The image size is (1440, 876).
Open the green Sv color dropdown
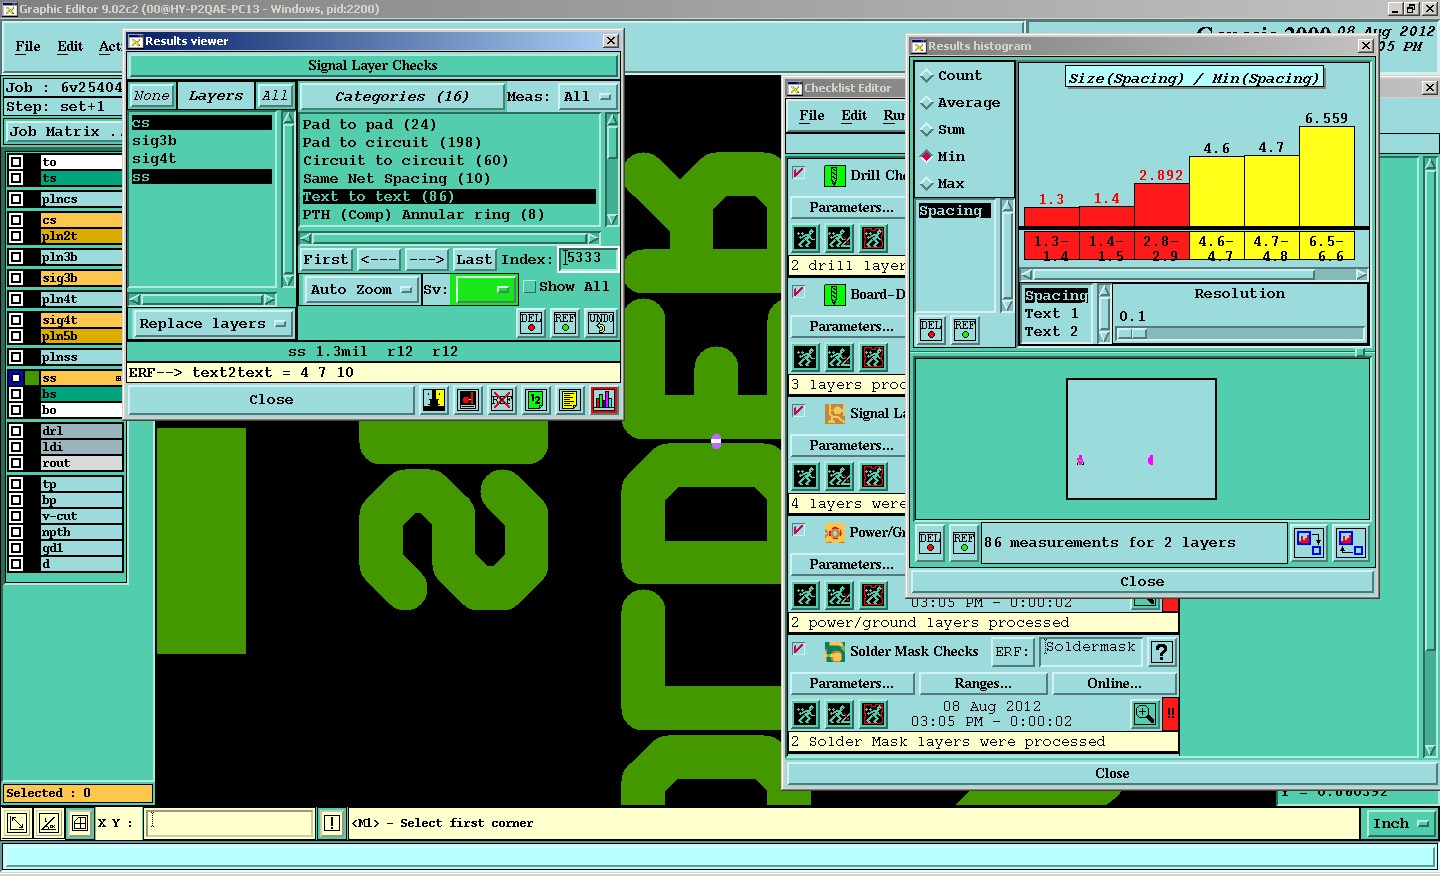(485, 290)
